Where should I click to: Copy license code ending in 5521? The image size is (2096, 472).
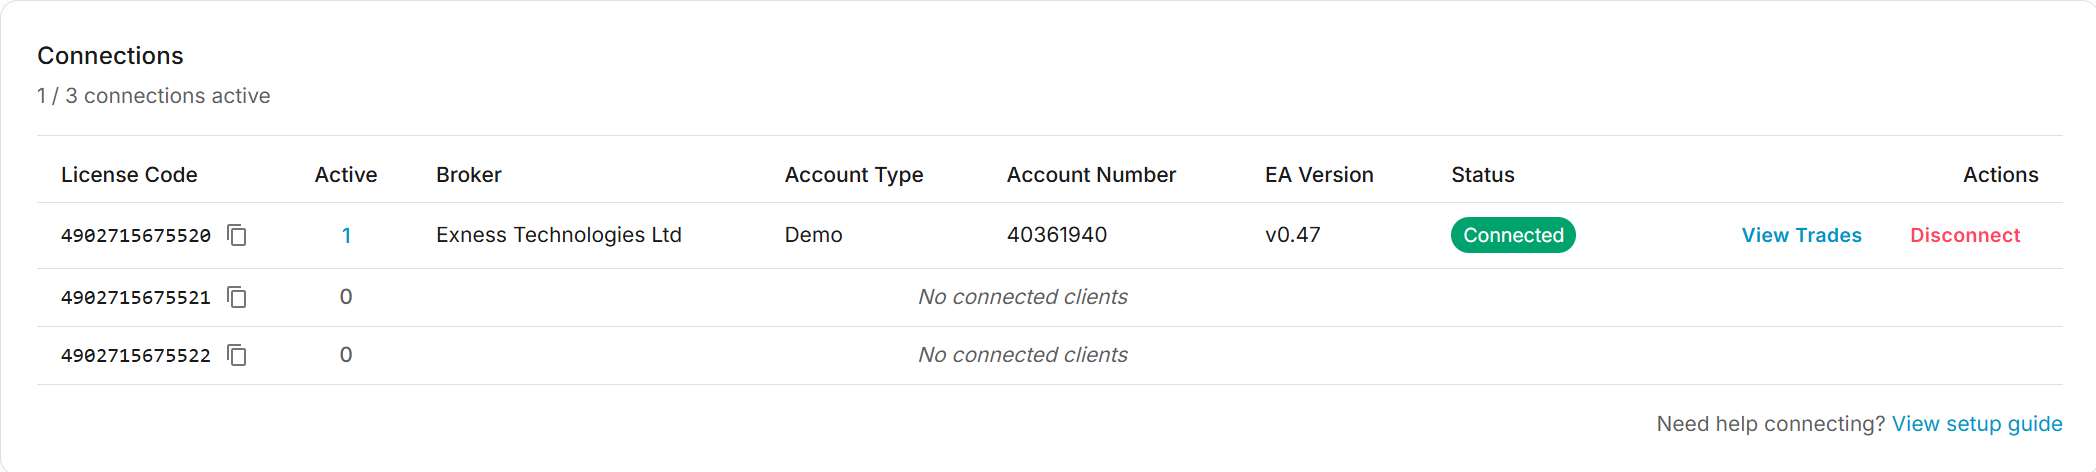237,297
